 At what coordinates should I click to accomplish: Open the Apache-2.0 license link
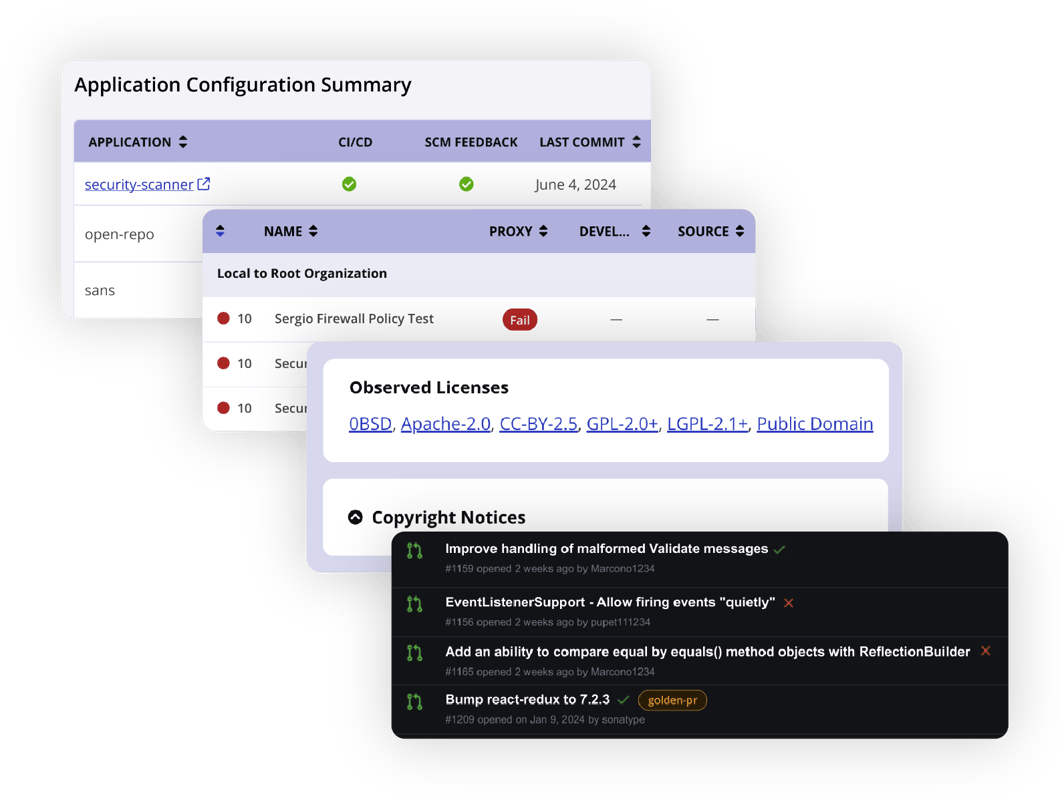tap(444, 423)
